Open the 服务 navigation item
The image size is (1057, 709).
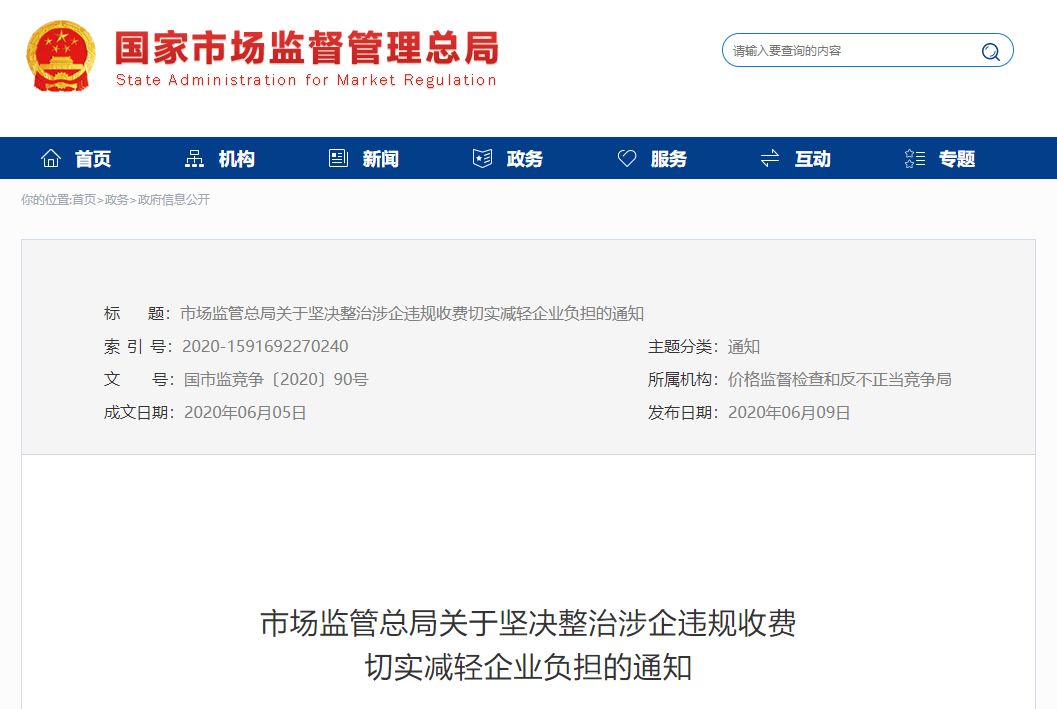[669, 159]
